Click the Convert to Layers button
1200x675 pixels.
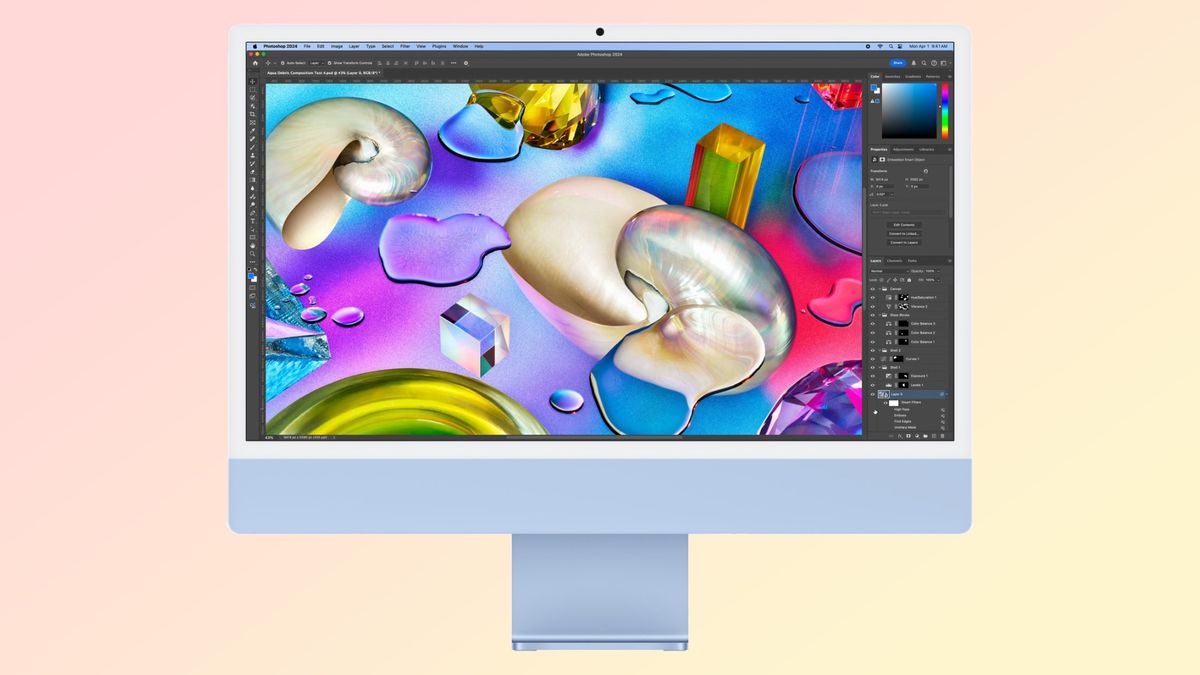[x=907, y=242]
